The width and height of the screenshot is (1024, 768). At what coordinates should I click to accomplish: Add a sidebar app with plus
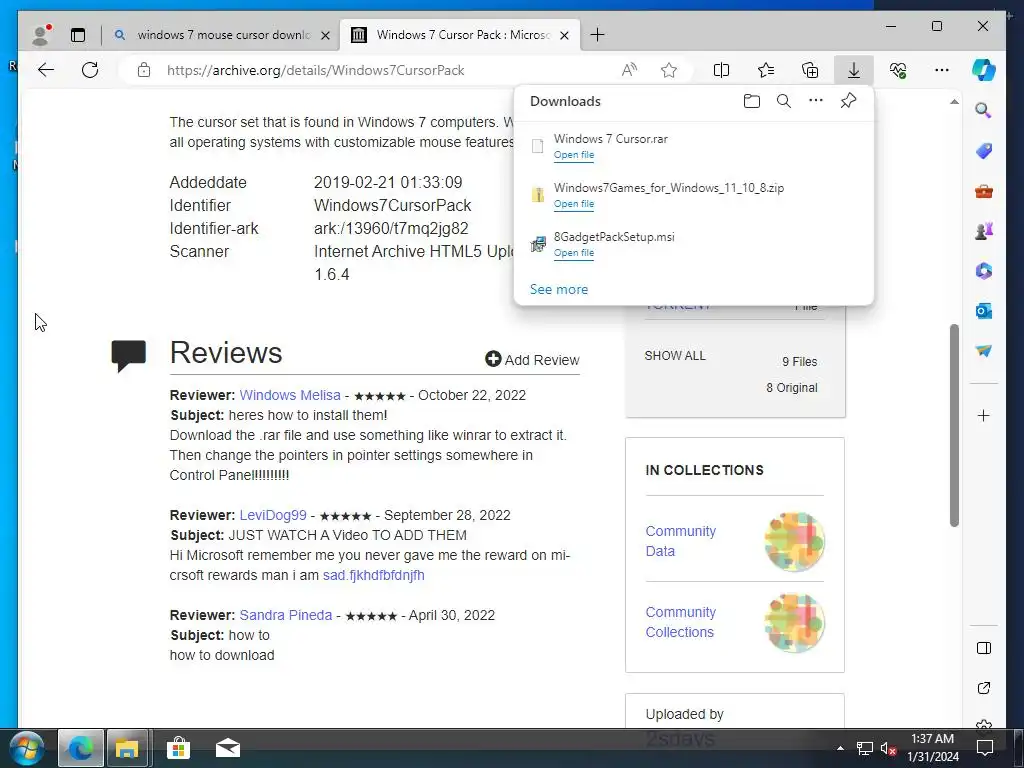(984, 415)
